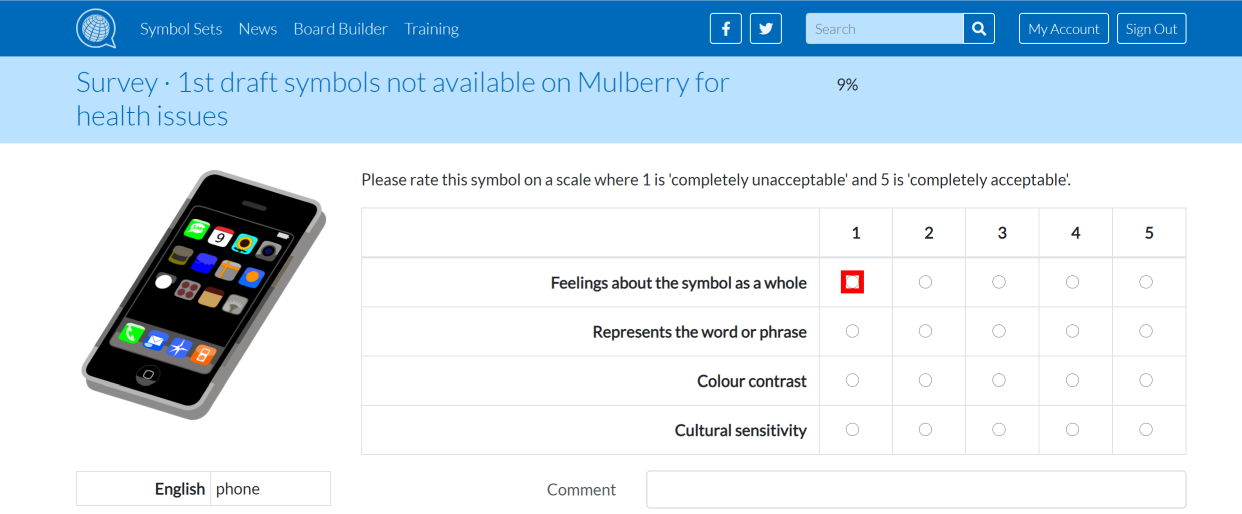Rate 'Colour contrast' as 4
1242x514 pixels.
click(1072, 380)
